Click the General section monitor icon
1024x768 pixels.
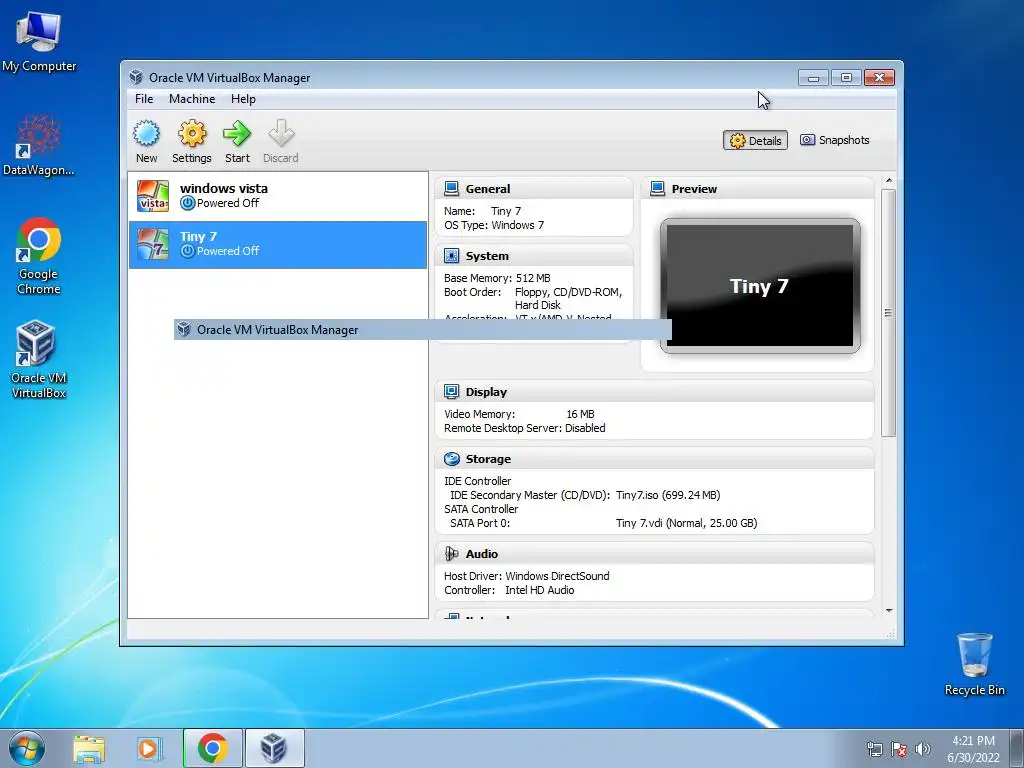click(x=451, y=189)
